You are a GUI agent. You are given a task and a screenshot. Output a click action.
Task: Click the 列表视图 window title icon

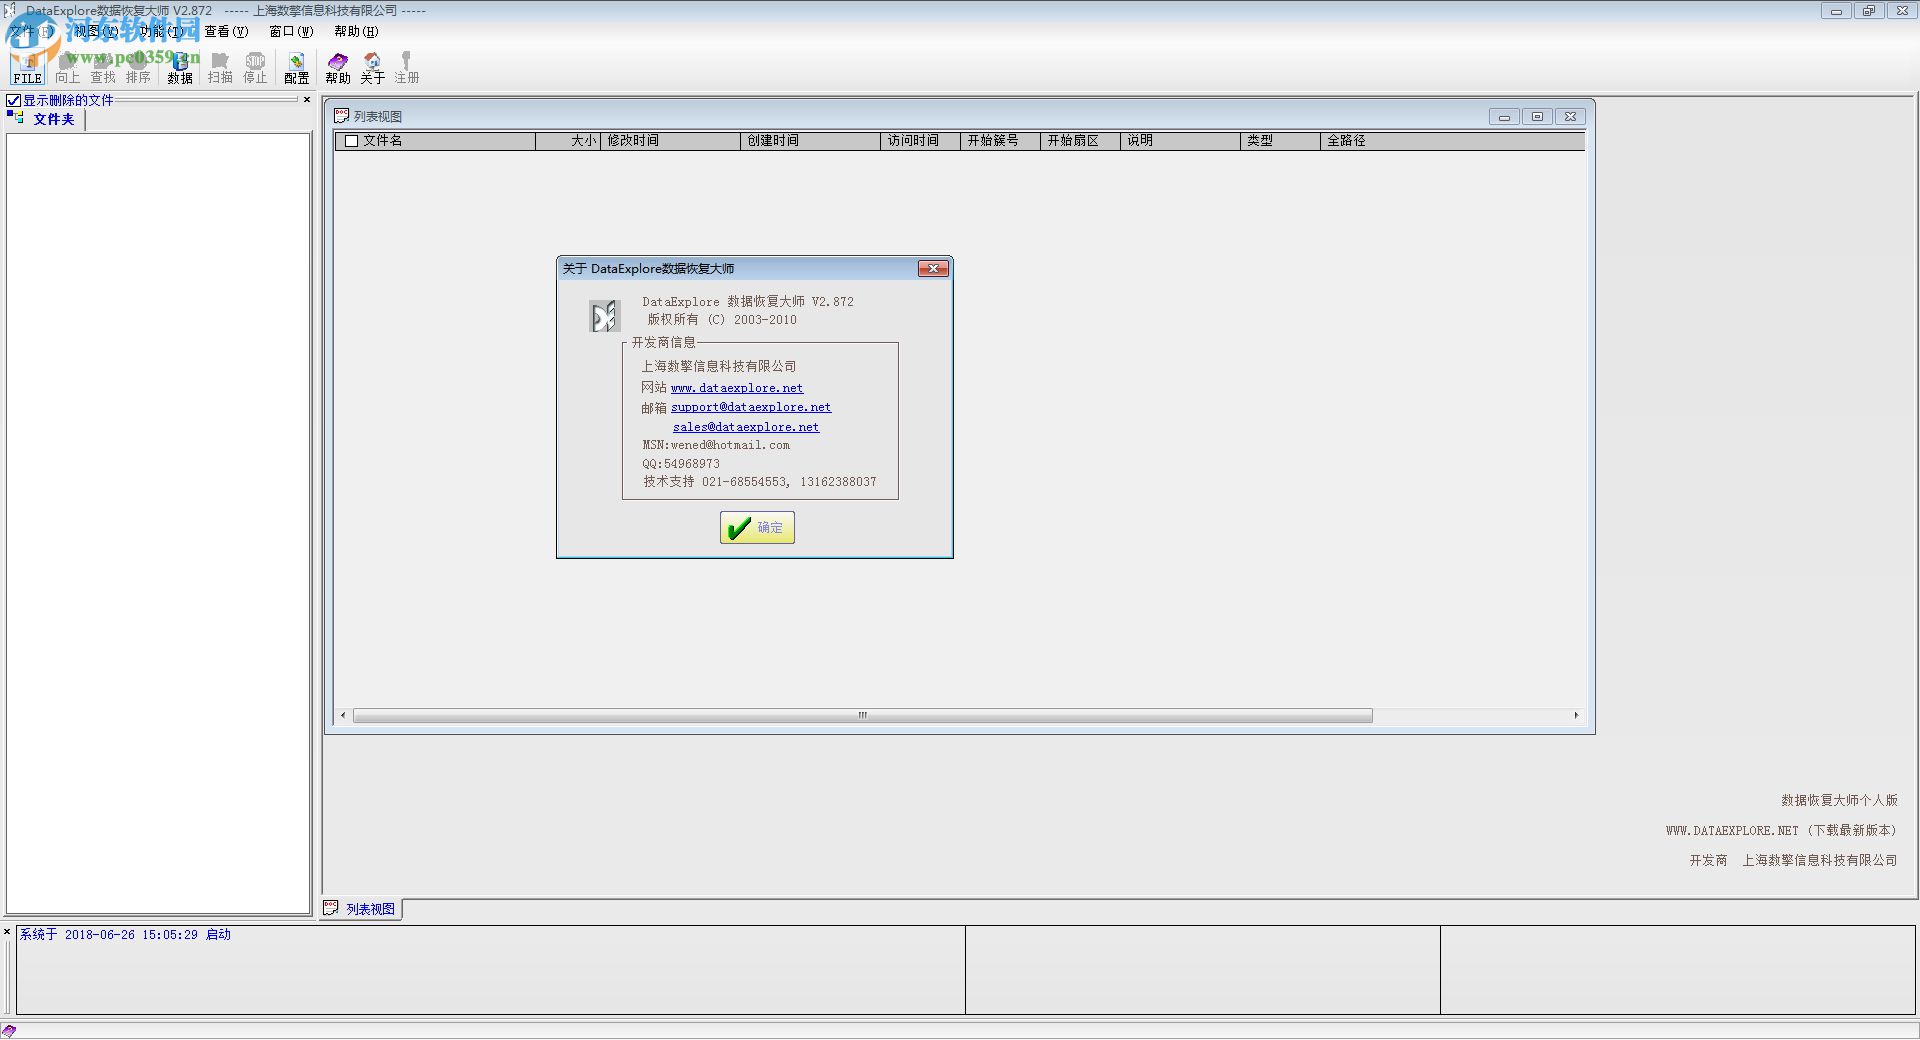click(x=341, y=116)
